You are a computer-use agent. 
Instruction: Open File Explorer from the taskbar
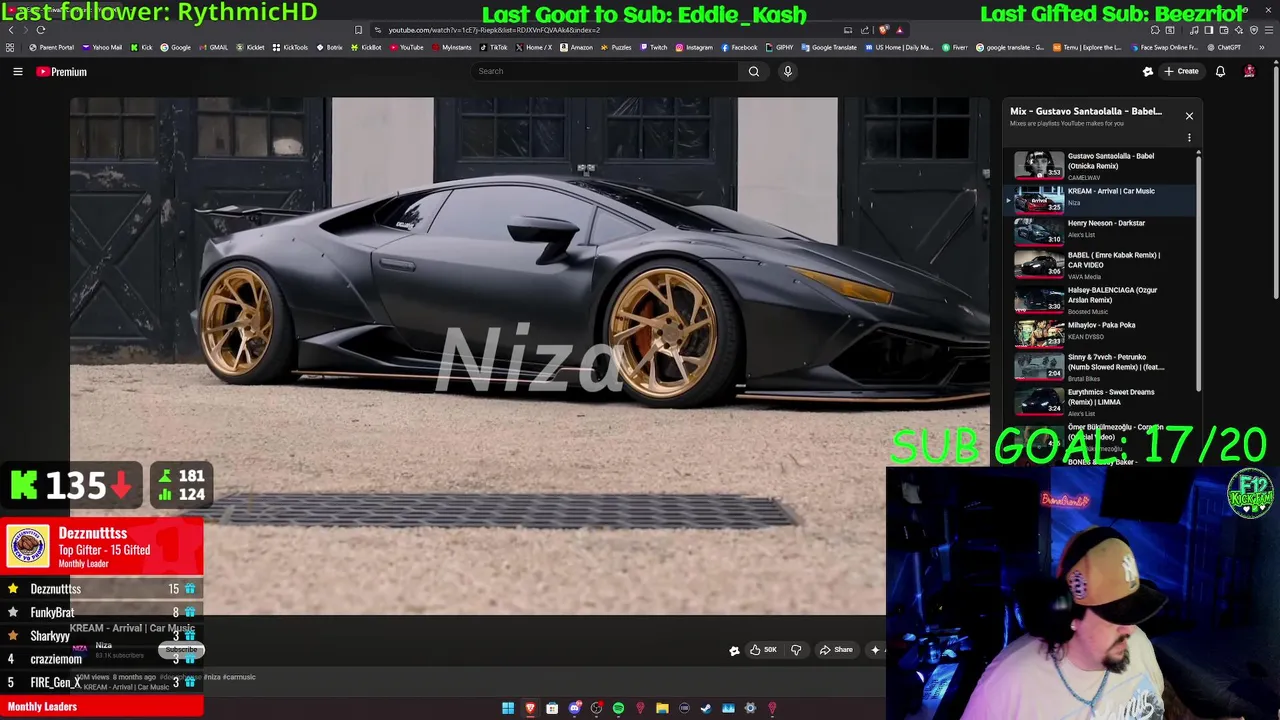click(x=662, y=708)
